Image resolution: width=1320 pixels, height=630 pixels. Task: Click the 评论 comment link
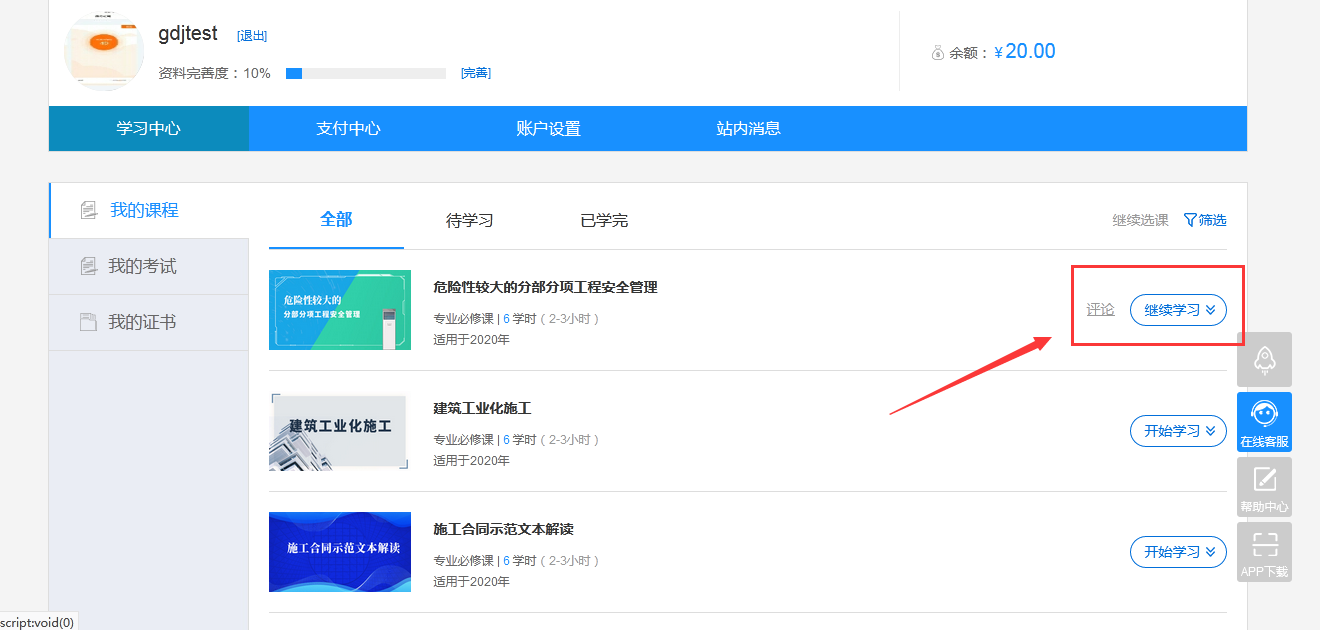tap(1100, 310)
